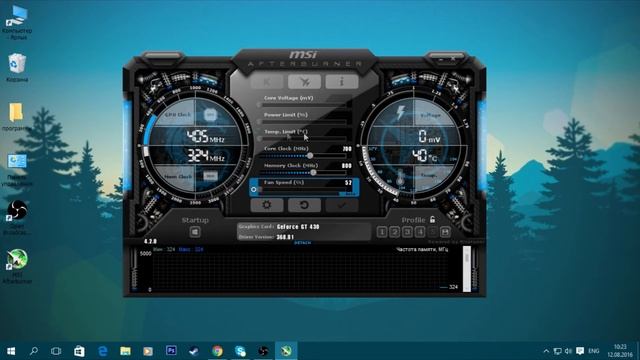Open the OC Scanner airplane icon button
This screenshot has width=640, height=360.
coord(304,82)
